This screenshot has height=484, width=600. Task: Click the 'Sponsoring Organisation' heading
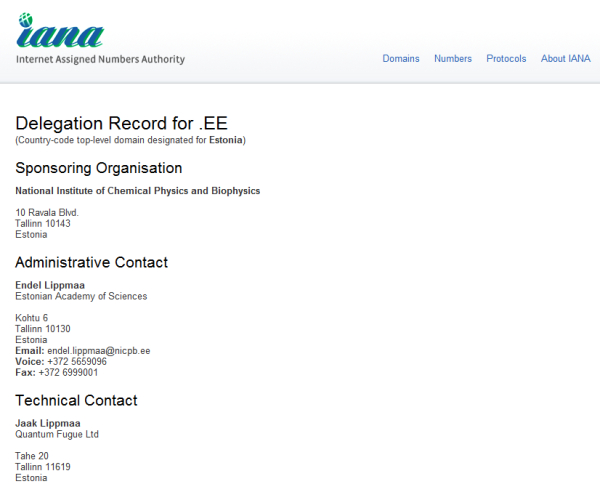[x=99, y=168]
